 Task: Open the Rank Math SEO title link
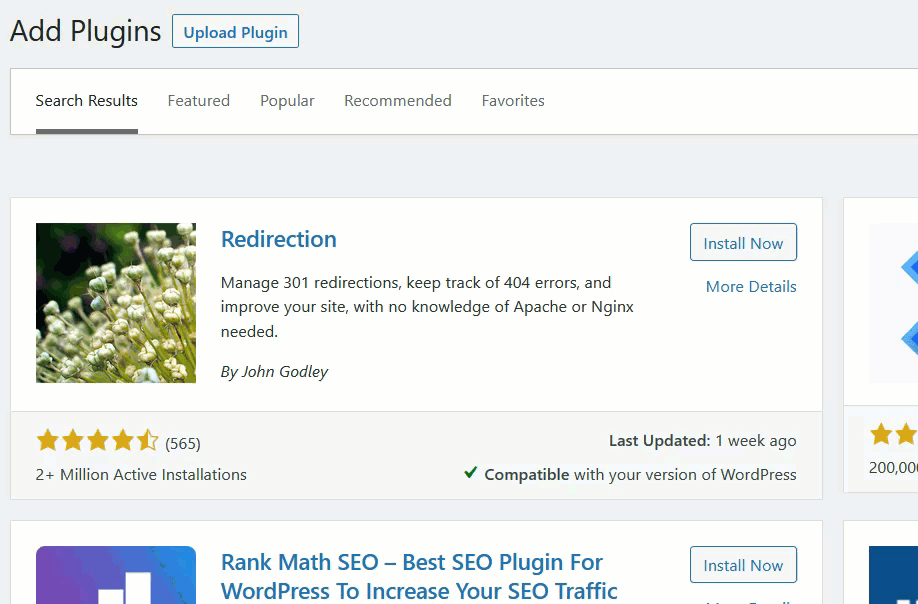tap(419, 576)
